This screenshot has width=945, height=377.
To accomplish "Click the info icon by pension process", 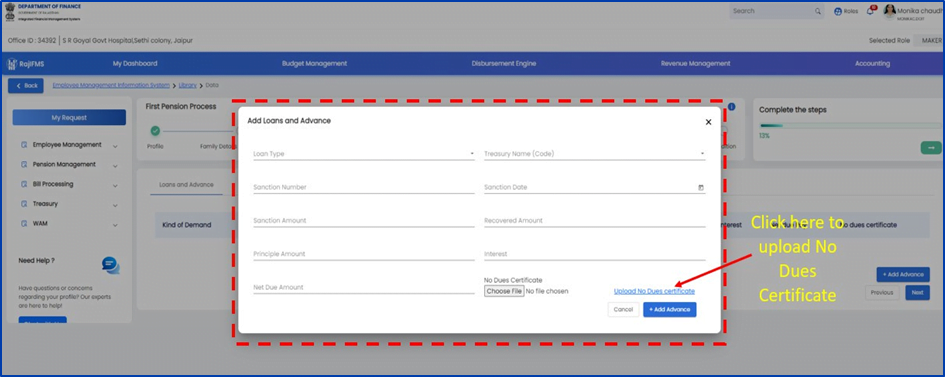I will click(x=732, y=107).
